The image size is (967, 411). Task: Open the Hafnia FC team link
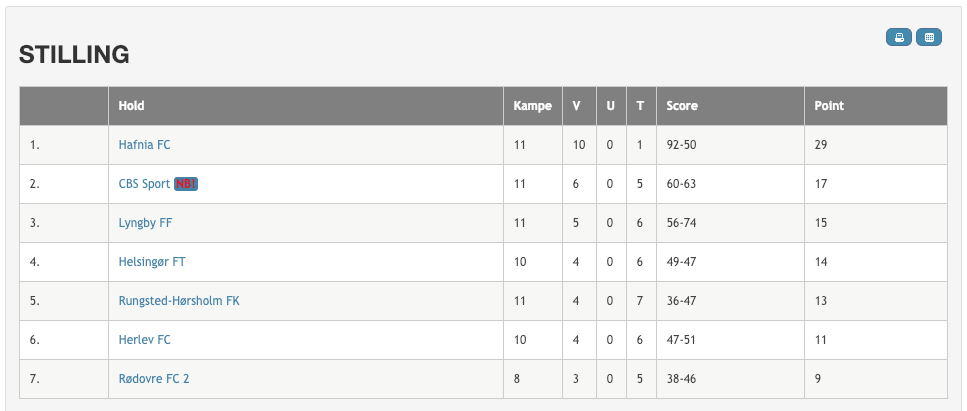point(144,145)
